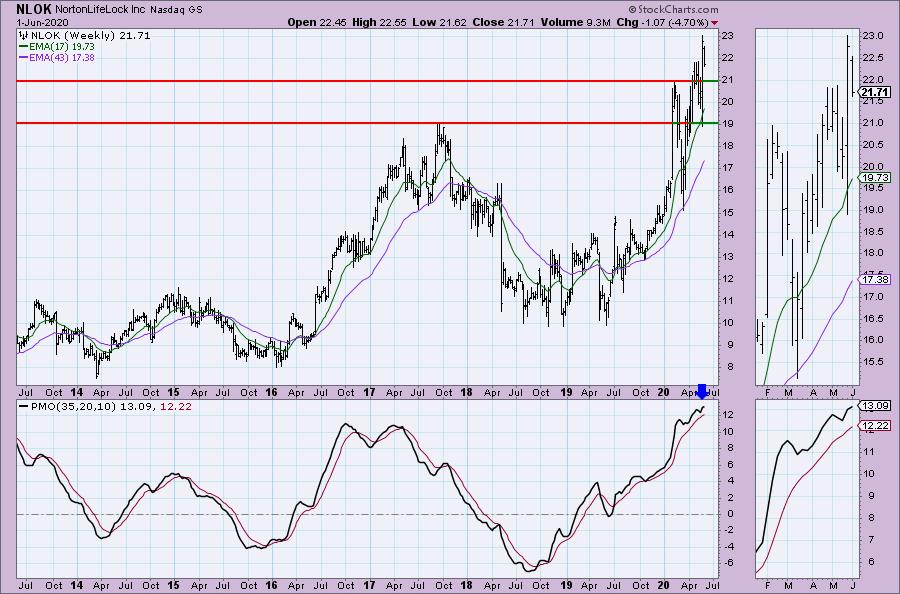The width and height of the screenshot is (900, 594).
Task: Select the Close 21.71 value in the header
Action: 503,22
